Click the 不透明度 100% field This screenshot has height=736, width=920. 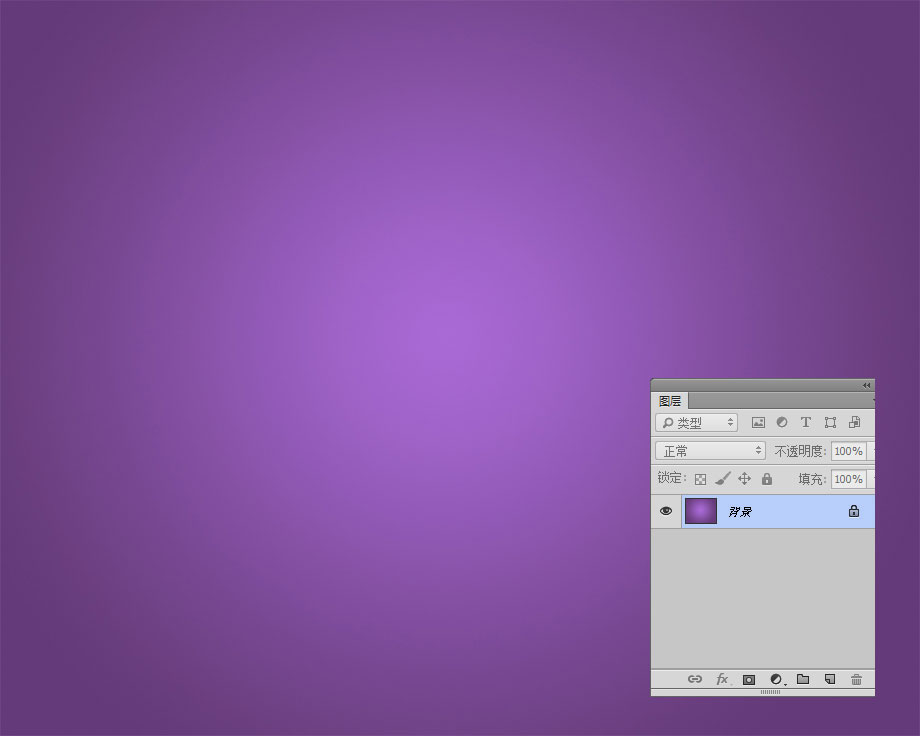coord(848,451)
